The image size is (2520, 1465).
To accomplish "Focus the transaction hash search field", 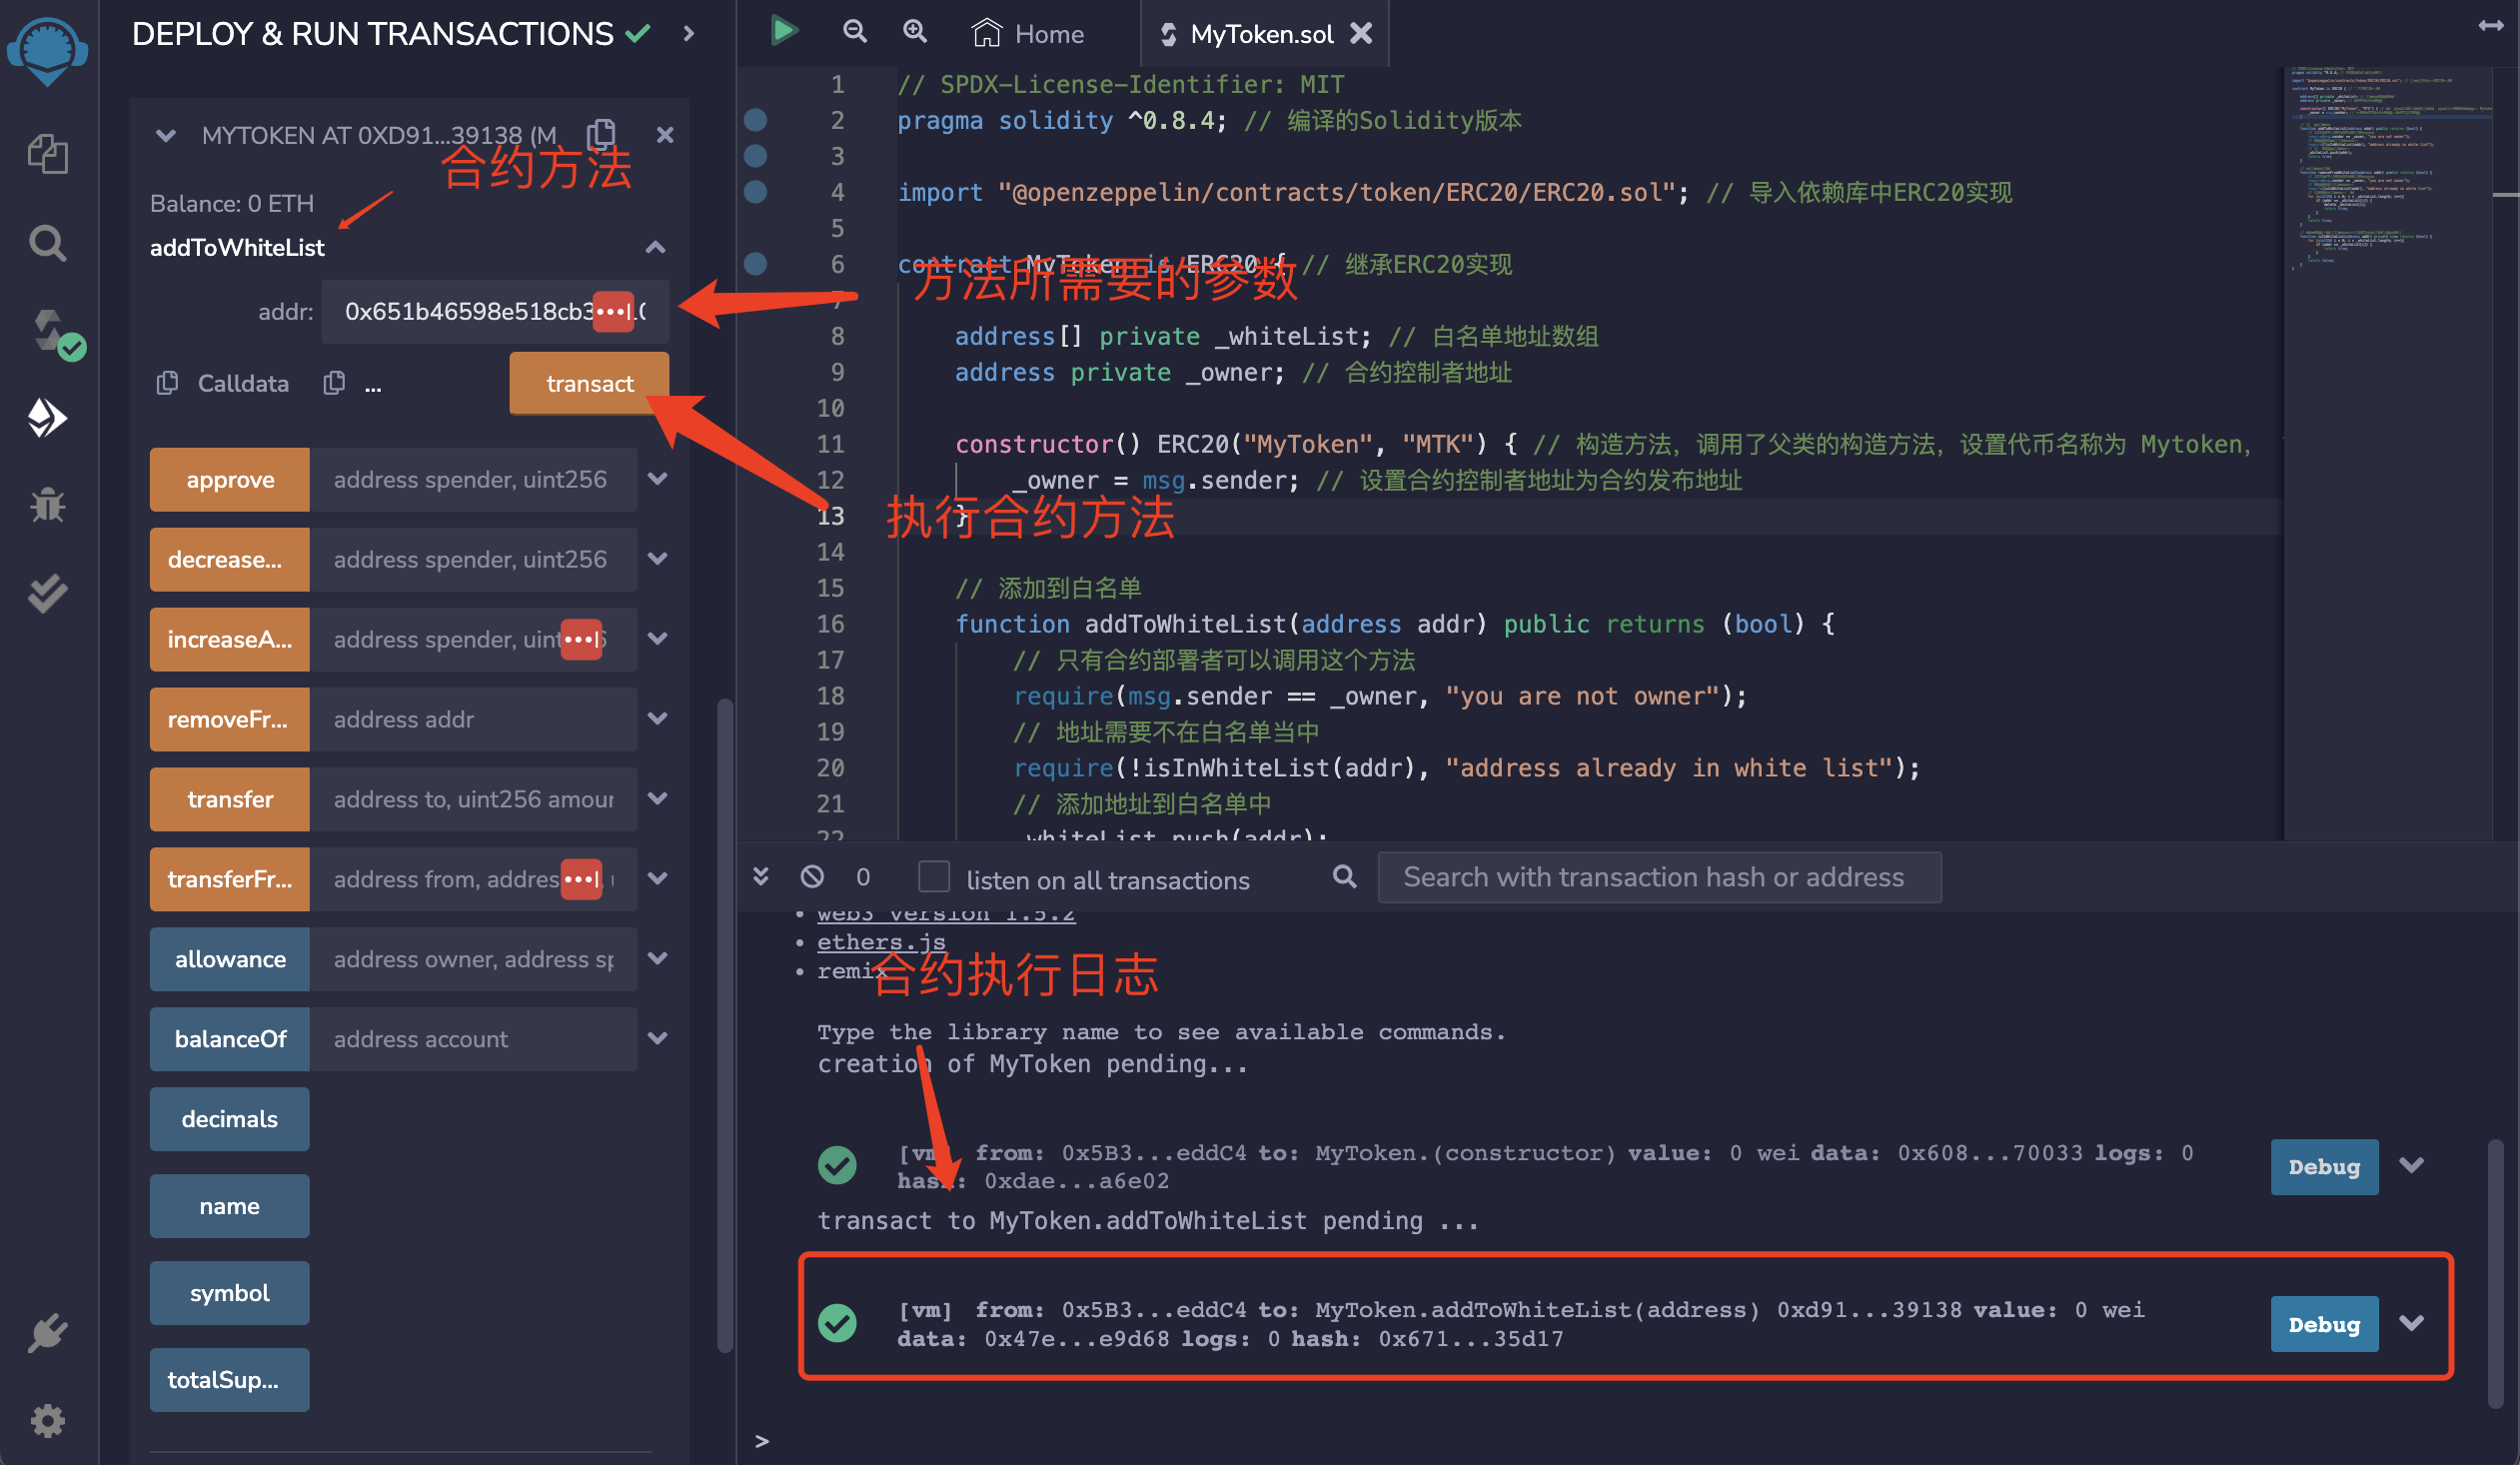I will [x=1659, y=877].
